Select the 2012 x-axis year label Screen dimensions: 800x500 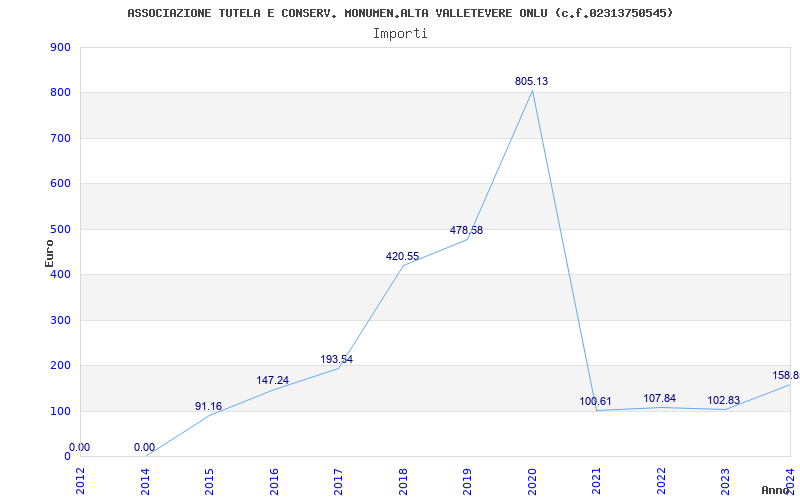pyautogui.click(x=80, y=482)
